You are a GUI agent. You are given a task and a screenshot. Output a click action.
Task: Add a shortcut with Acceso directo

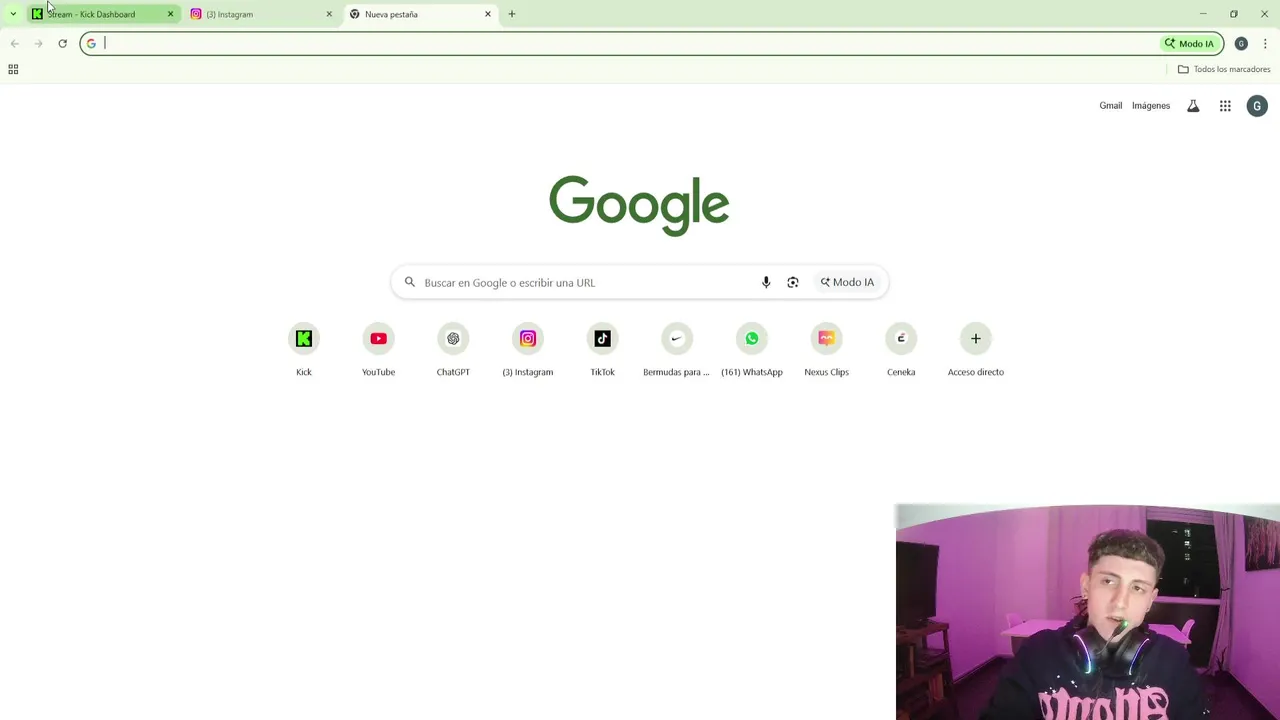[x=976, y=350]
